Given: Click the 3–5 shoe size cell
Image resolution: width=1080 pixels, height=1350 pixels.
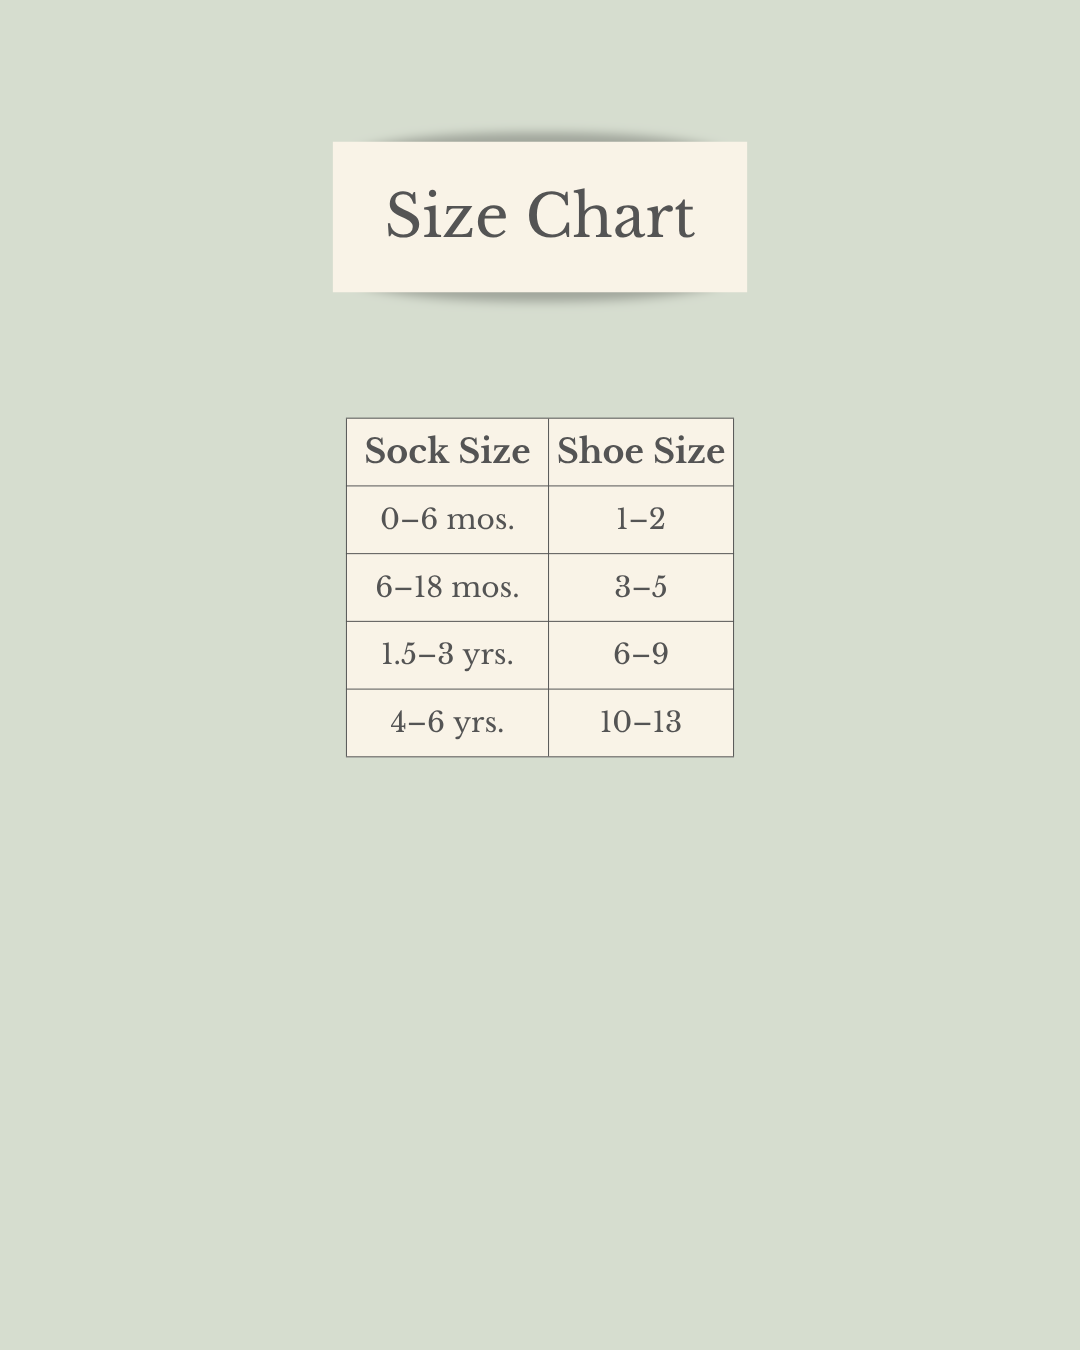Looking at the screenshot, I should (641, 587).
